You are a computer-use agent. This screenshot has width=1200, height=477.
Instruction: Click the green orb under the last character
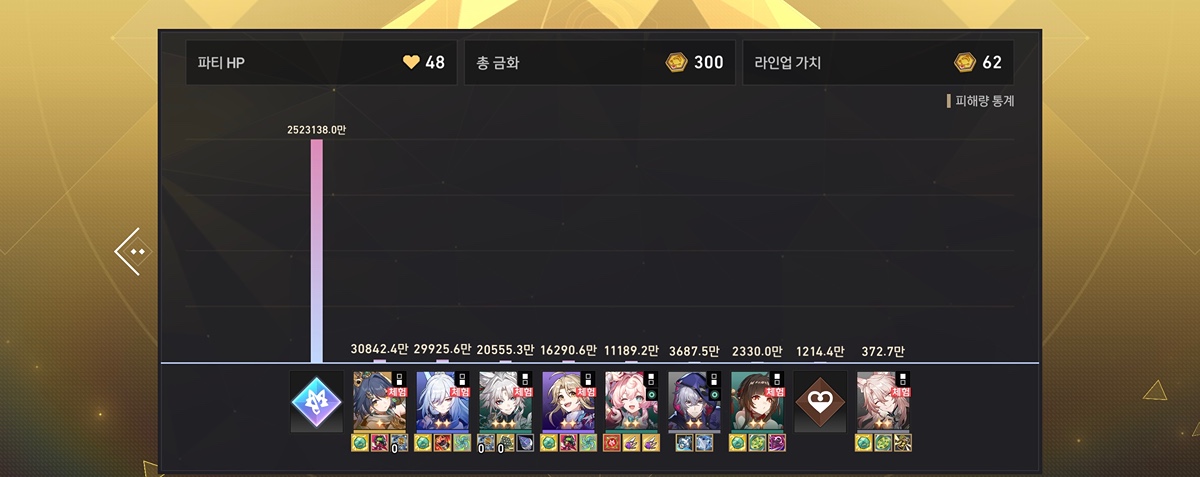864,443
